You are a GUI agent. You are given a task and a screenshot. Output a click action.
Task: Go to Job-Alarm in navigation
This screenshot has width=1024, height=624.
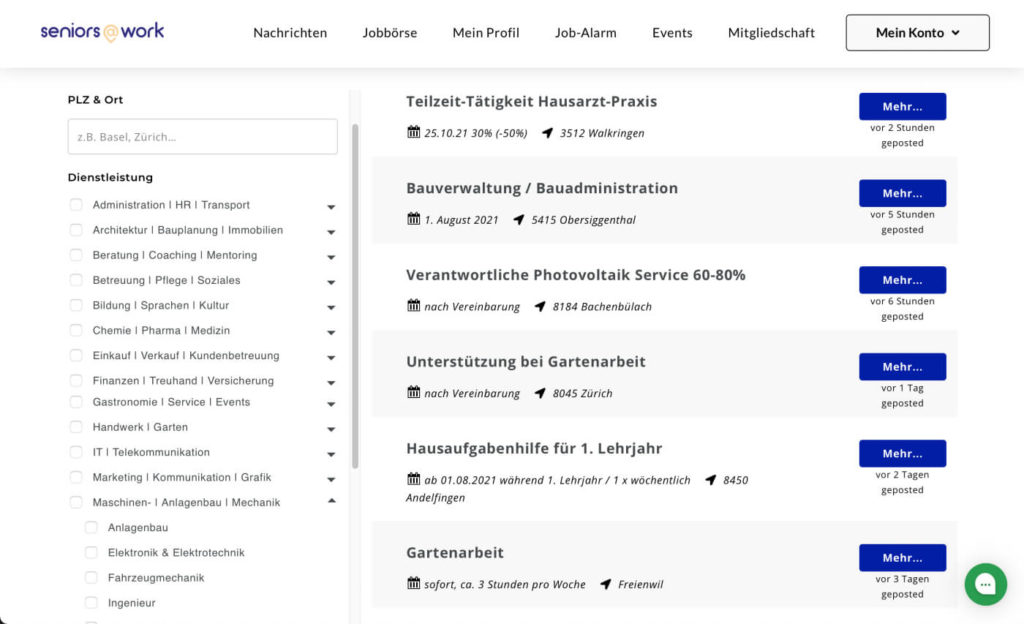(x=586, y=33)
